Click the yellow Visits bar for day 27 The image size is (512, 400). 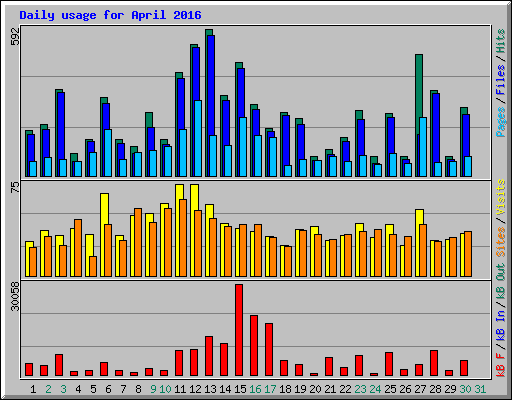click(x=420, y=217)
